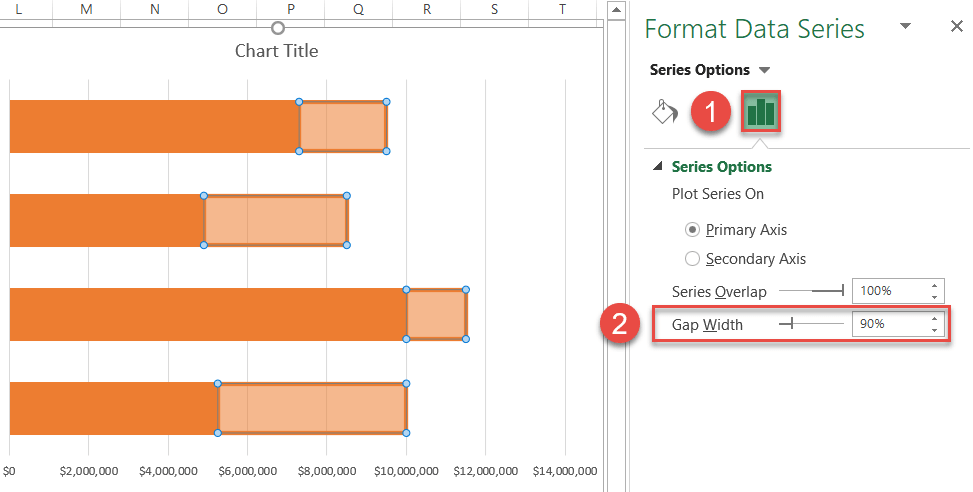The image size is (973, 492).
Task: Click the light orange segment of top bar
Action: 343,127
